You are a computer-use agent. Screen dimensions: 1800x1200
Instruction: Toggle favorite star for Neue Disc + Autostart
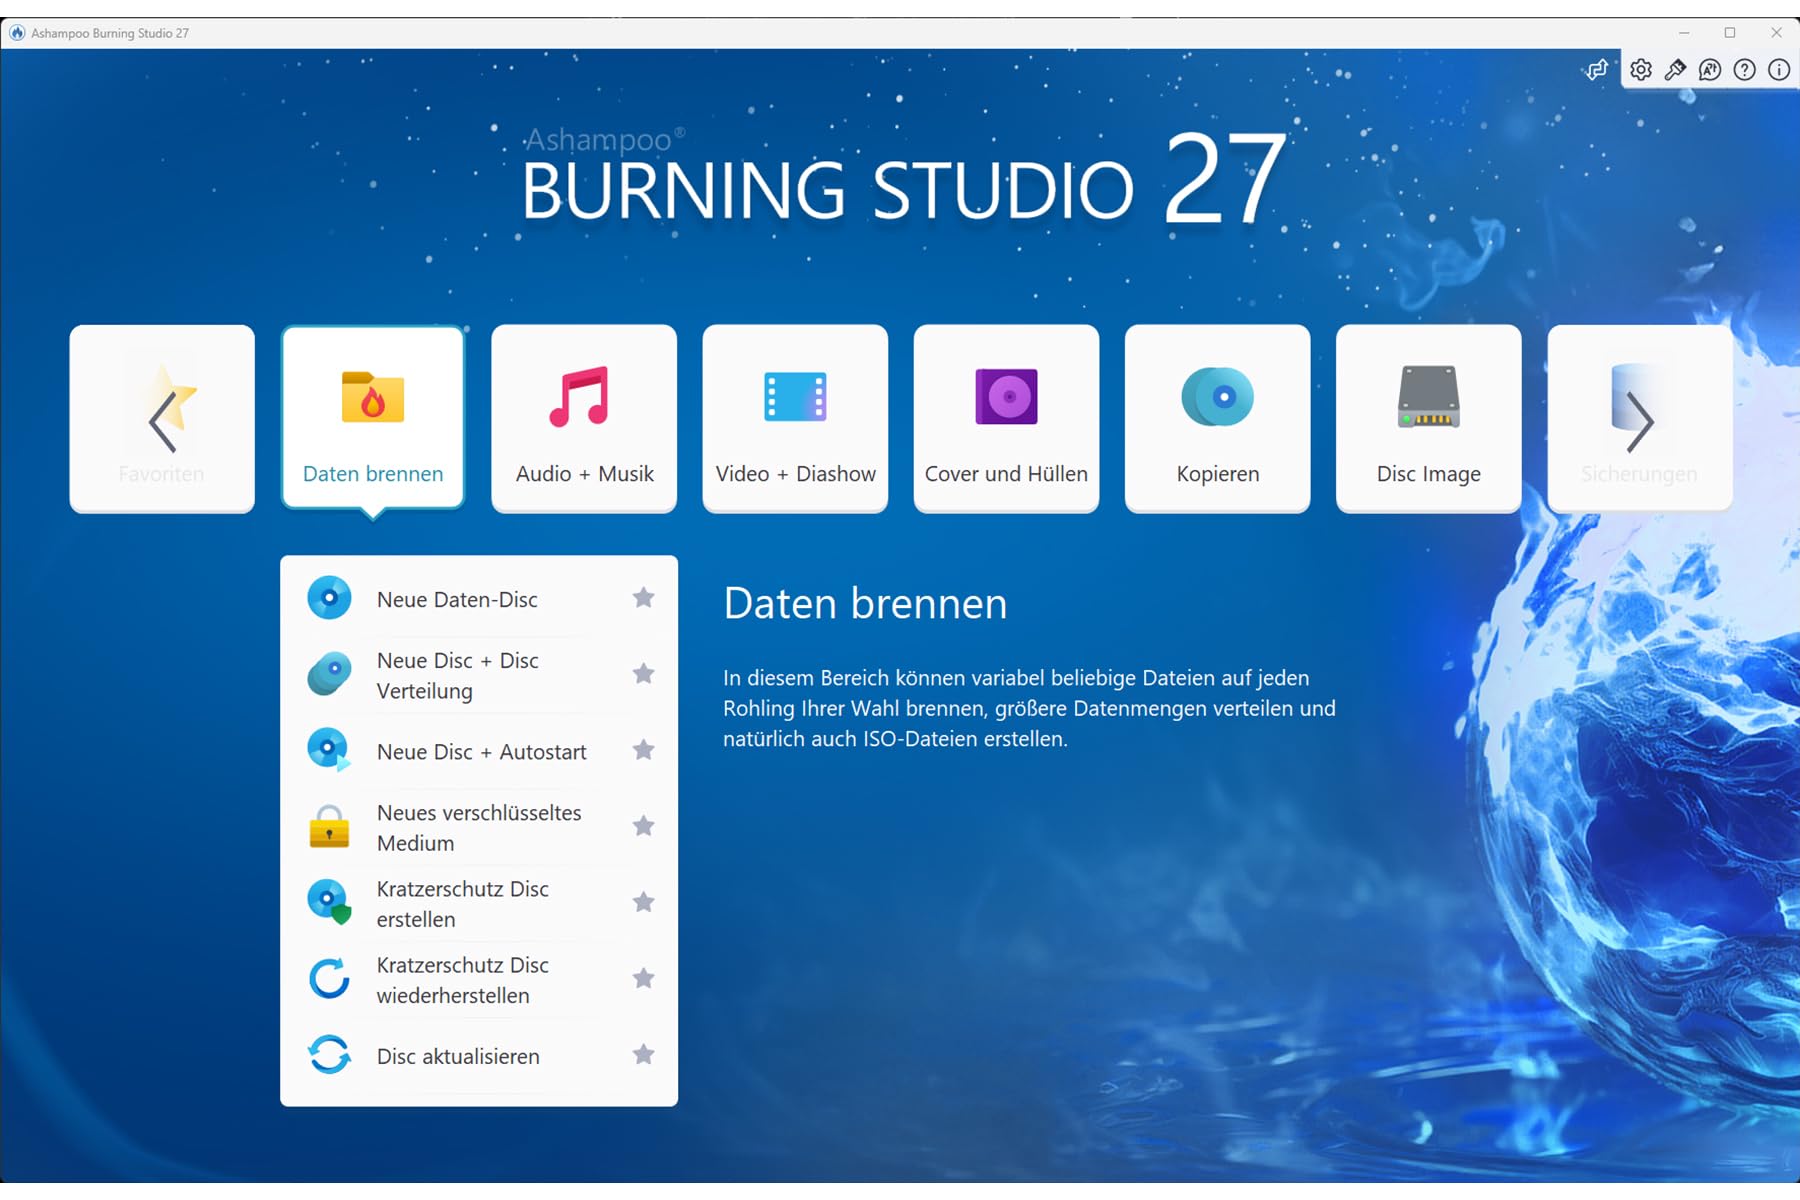coord(643,750)
